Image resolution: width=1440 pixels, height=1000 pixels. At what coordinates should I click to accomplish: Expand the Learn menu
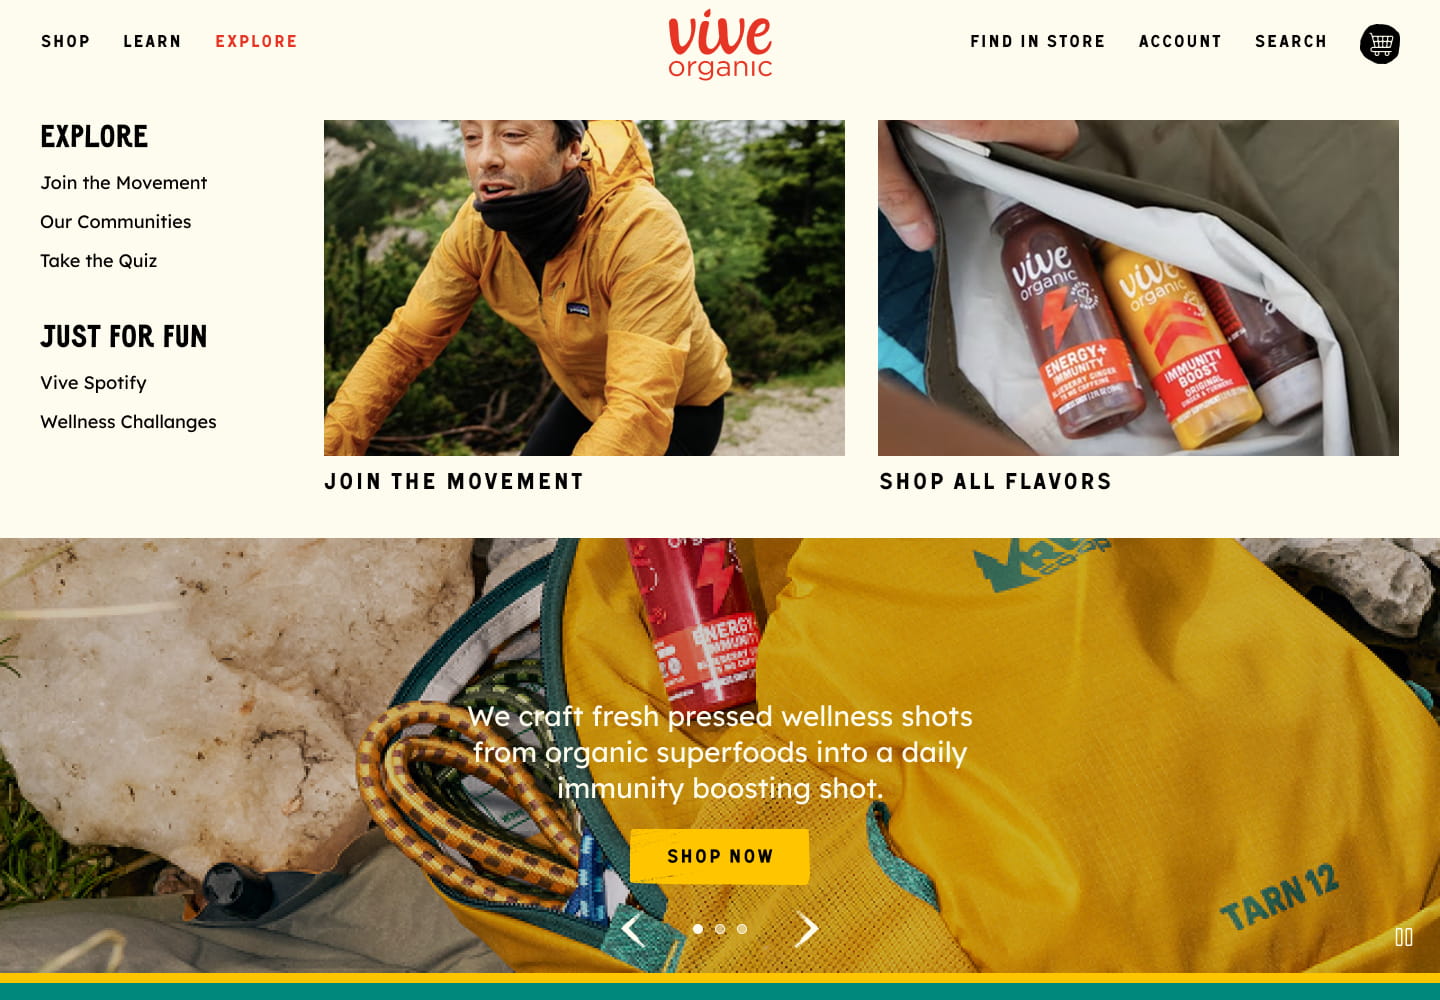(x=152, y=41)
